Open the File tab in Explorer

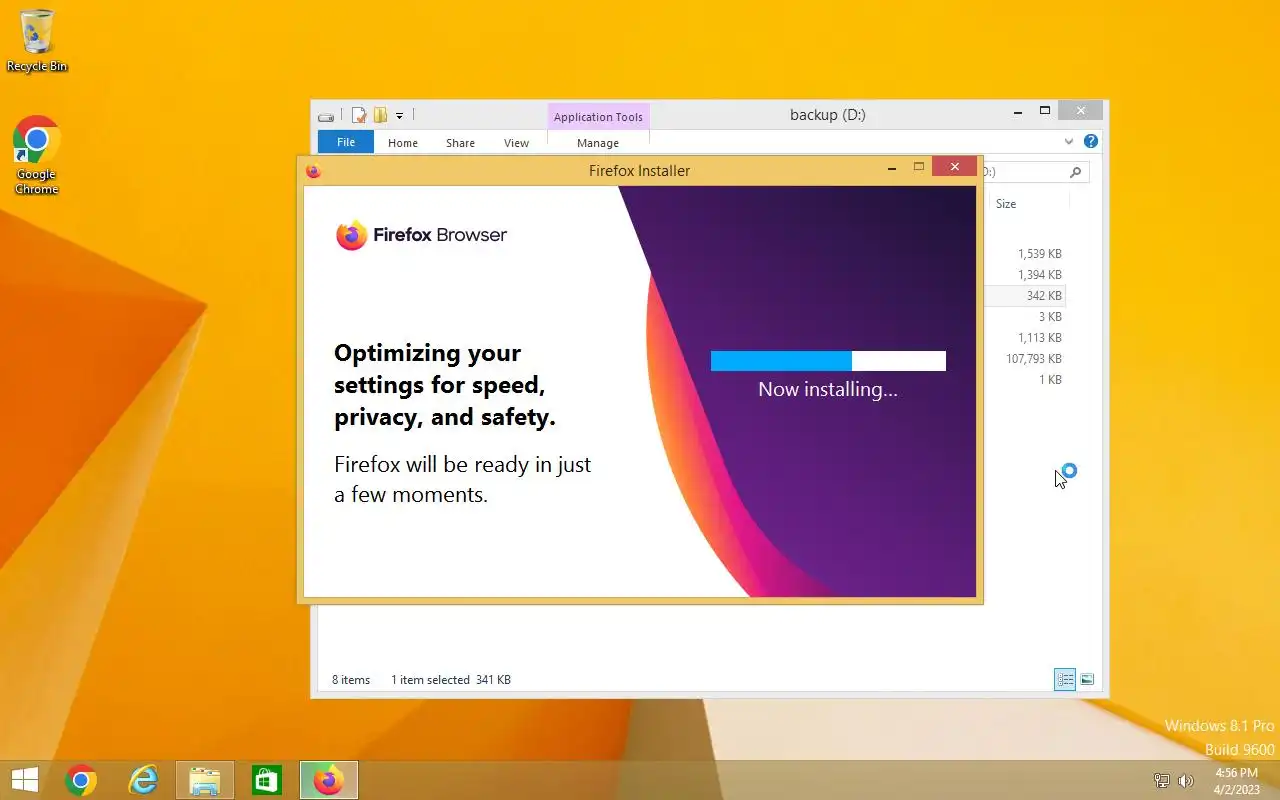coord(346,142)
